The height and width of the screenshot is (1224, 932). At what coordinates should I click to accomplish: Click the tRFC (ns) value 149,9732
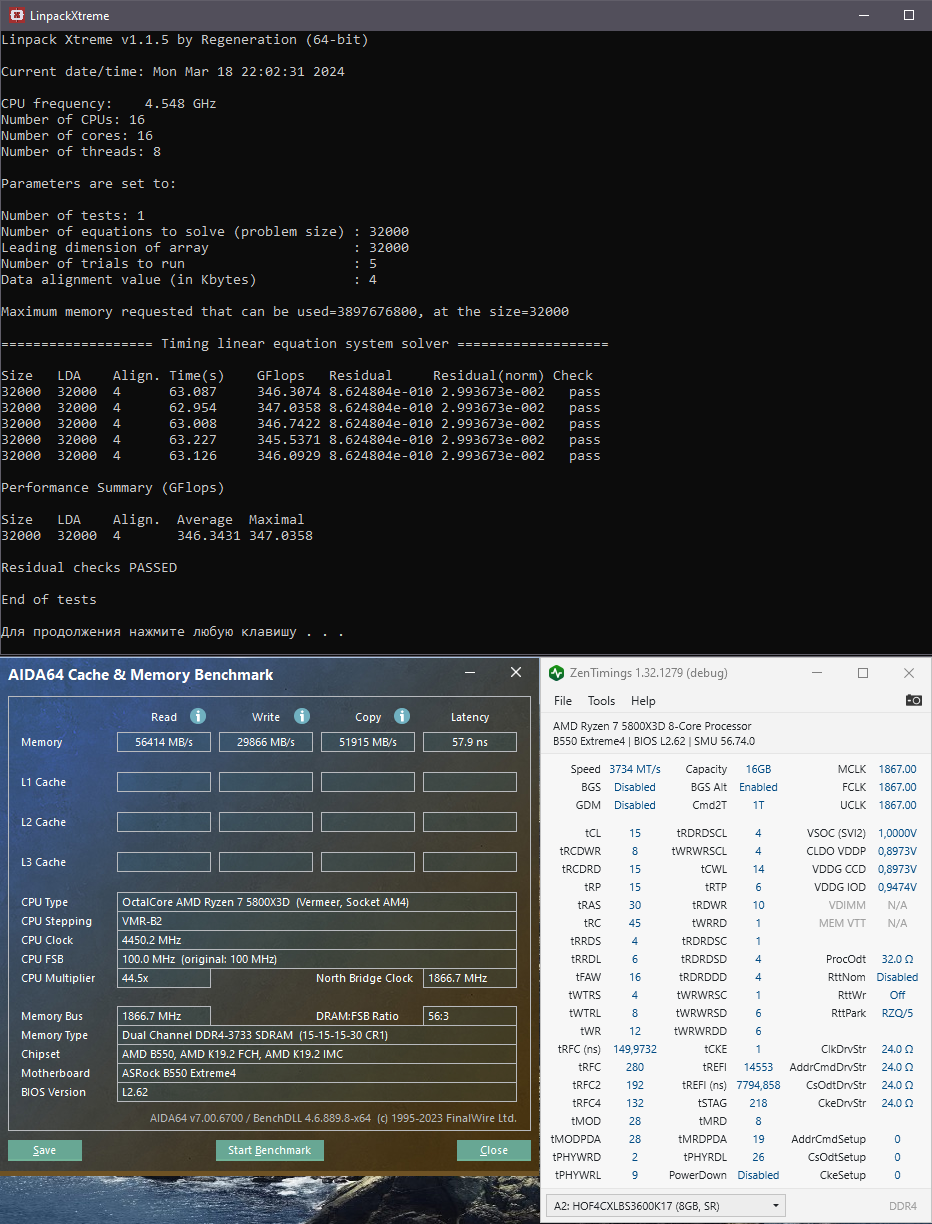click(x=635, y=1049)
